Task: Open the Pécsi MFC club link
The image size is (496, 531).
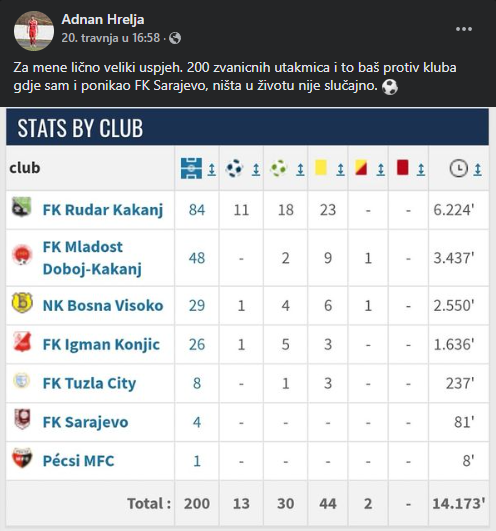Action: [x=79, y=461]
